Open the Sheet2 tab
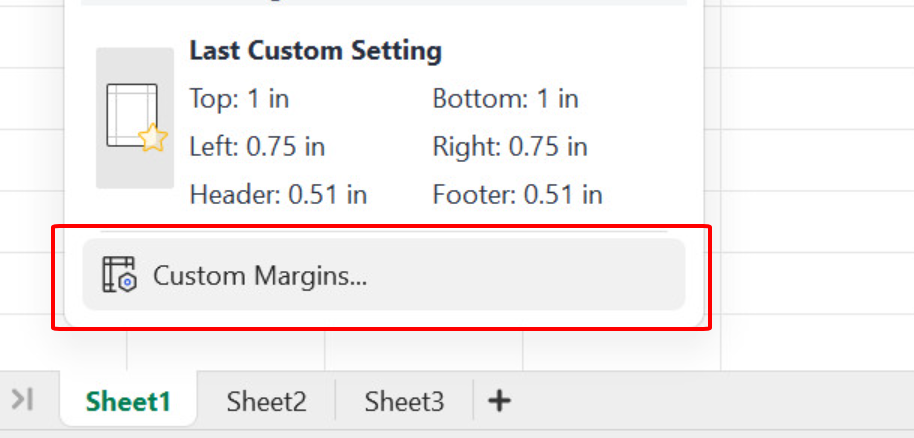 click(266, 402)
